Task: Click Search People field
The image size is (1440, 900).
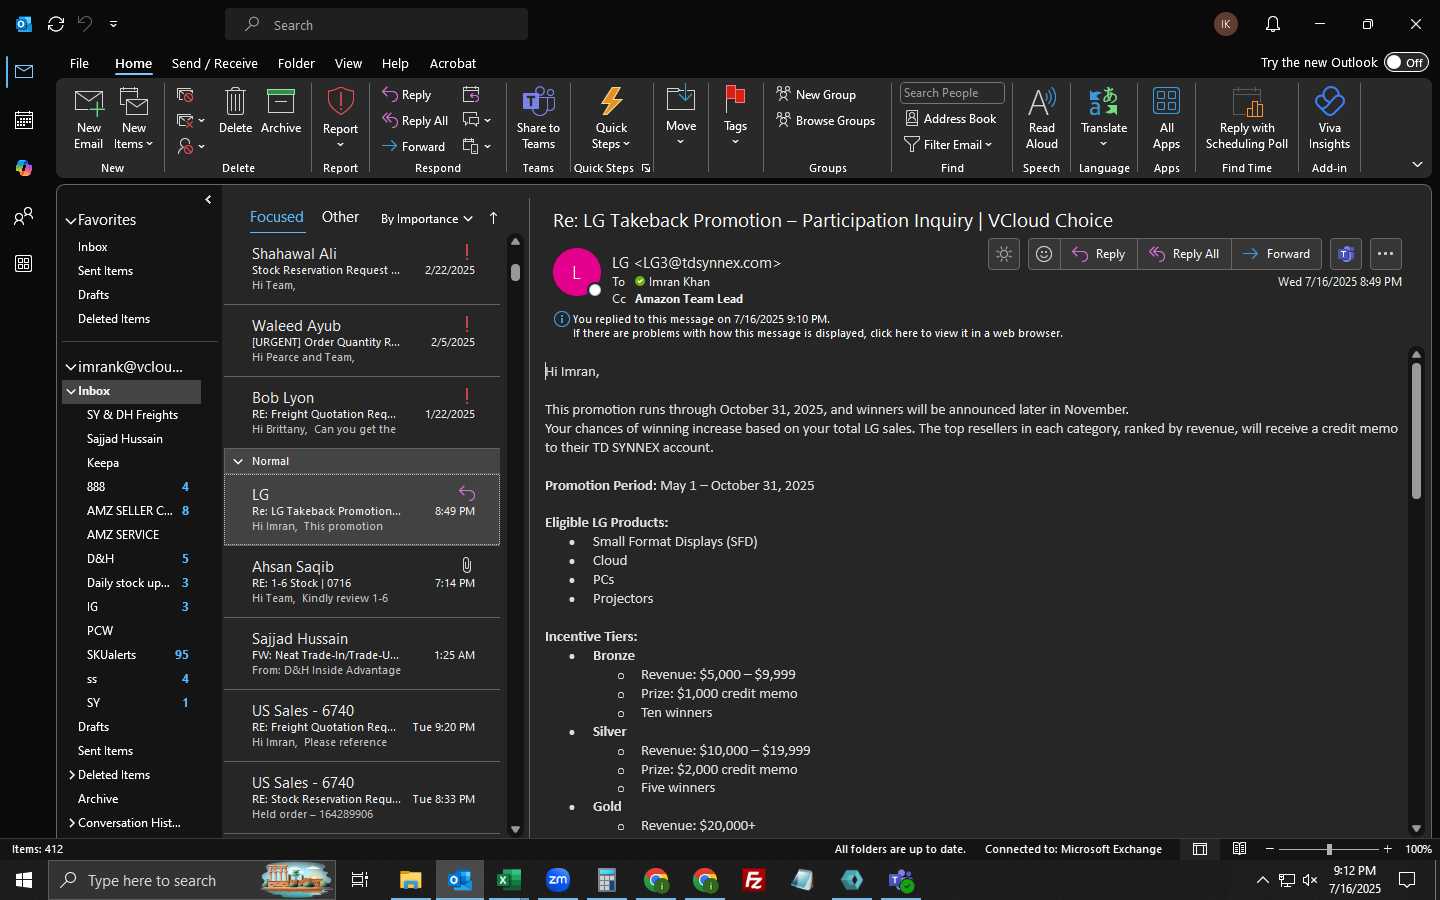Action: 952,93
